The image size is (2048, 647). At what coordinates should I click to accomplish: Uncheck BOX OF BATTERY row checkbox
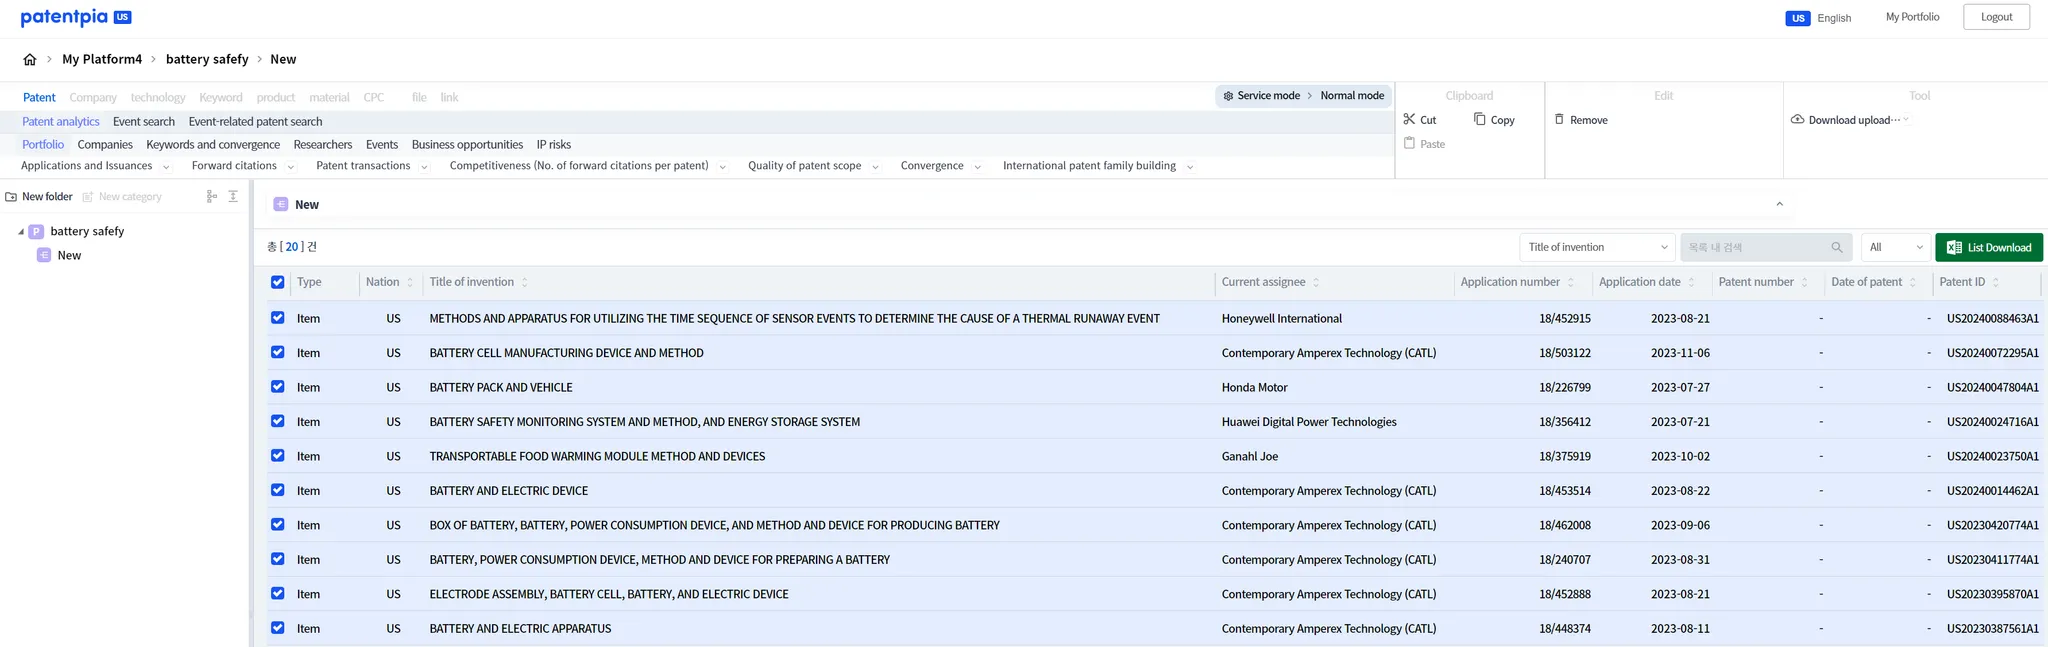(x=277, y=525)
